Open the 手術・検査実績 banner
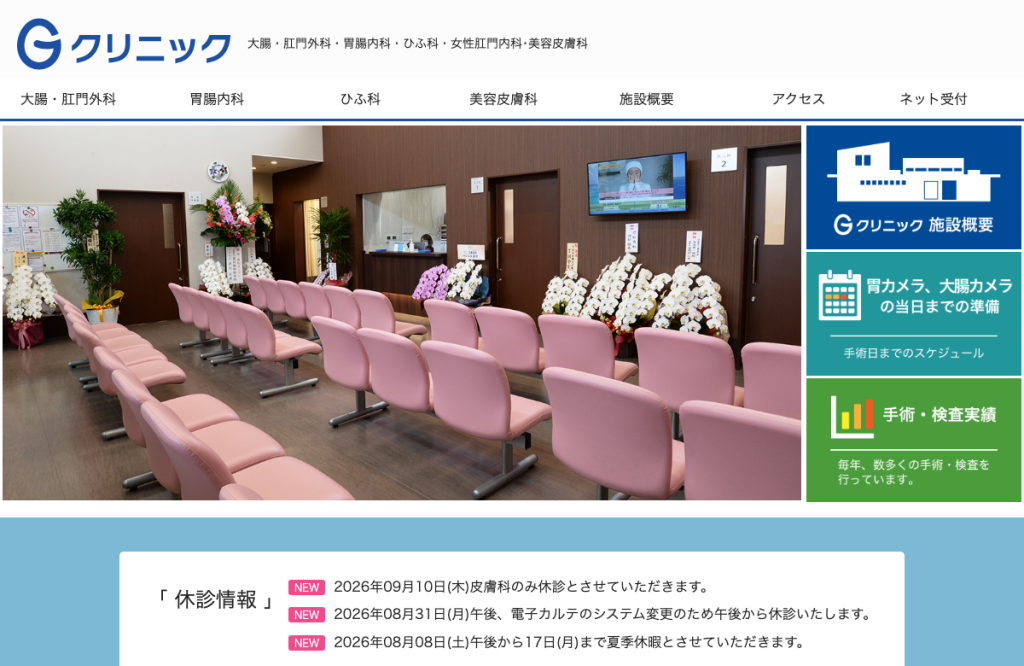The width and height of the screenshot is (1024, 666). pyautogui.click(x=914, y=440)
